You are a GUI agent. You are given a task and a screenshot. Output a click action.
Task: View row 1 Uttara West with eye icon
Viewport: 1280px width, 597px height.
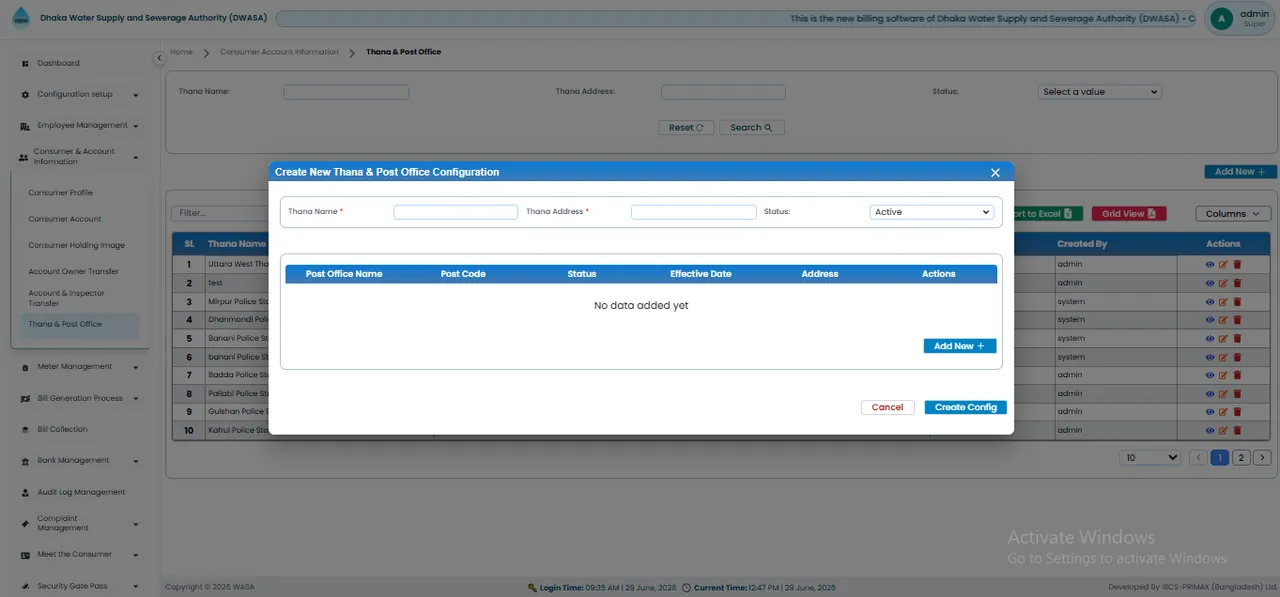click(x=1210, y=265)
